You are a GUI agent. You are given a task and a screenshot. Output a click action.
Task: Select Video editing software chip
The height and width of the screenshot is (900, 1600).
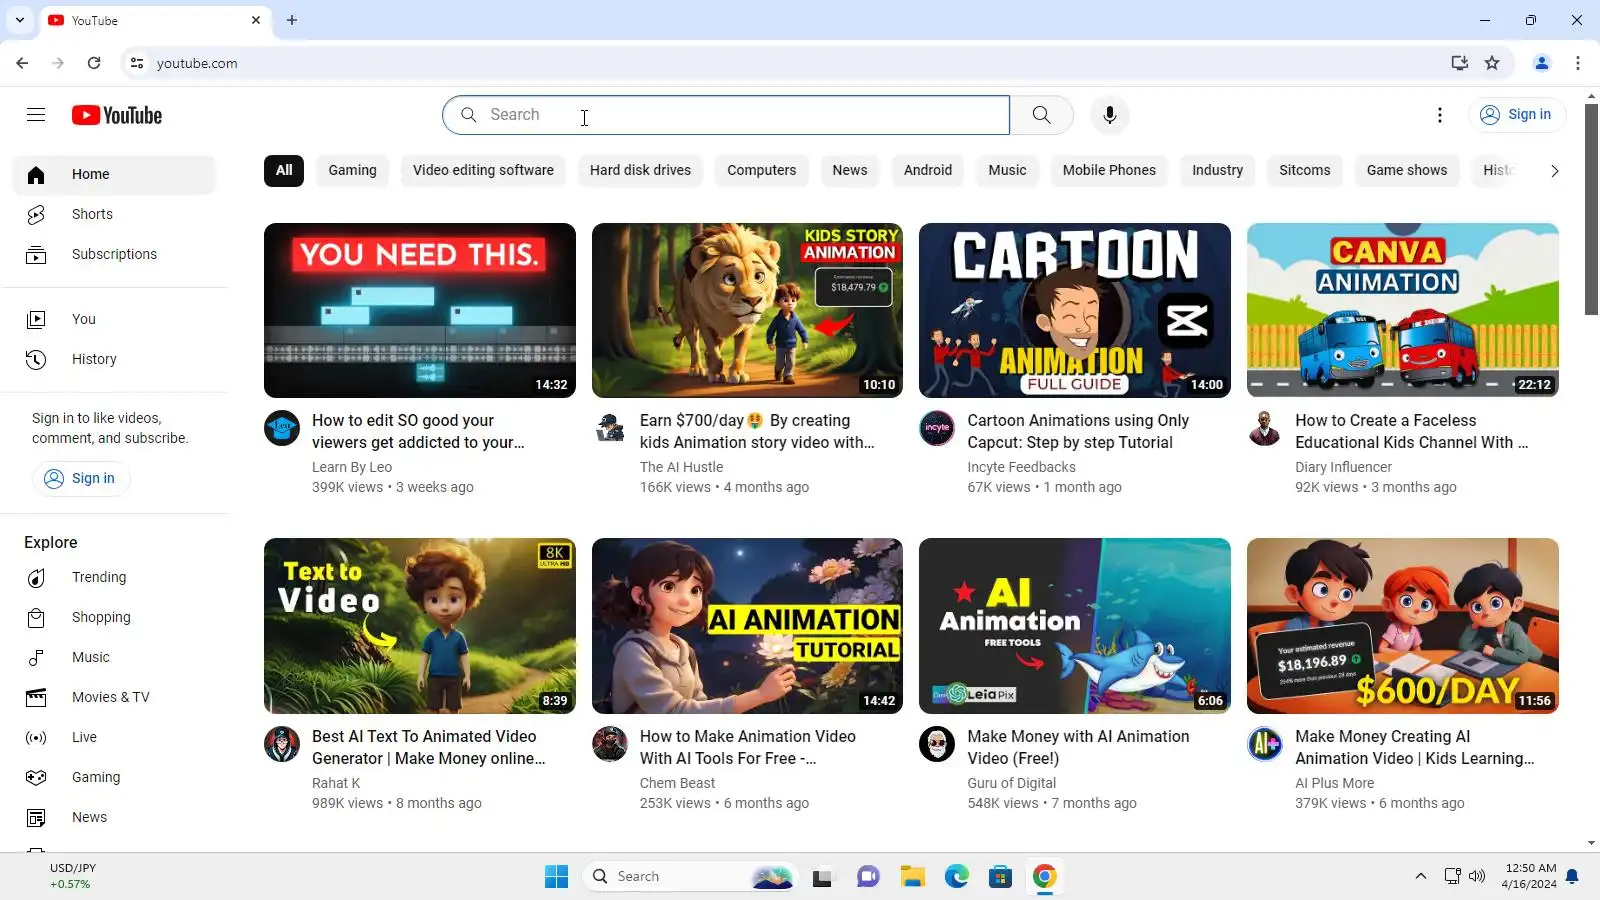coord(483,170)
